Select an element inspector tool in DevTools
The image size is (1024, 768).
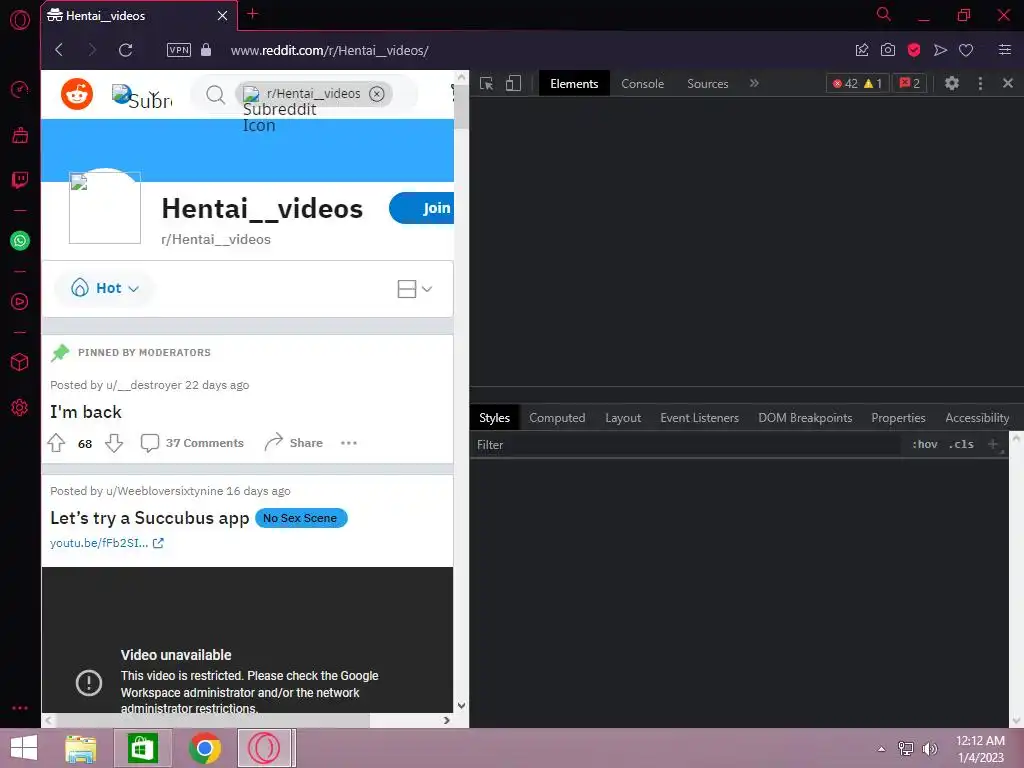point(487,83)
